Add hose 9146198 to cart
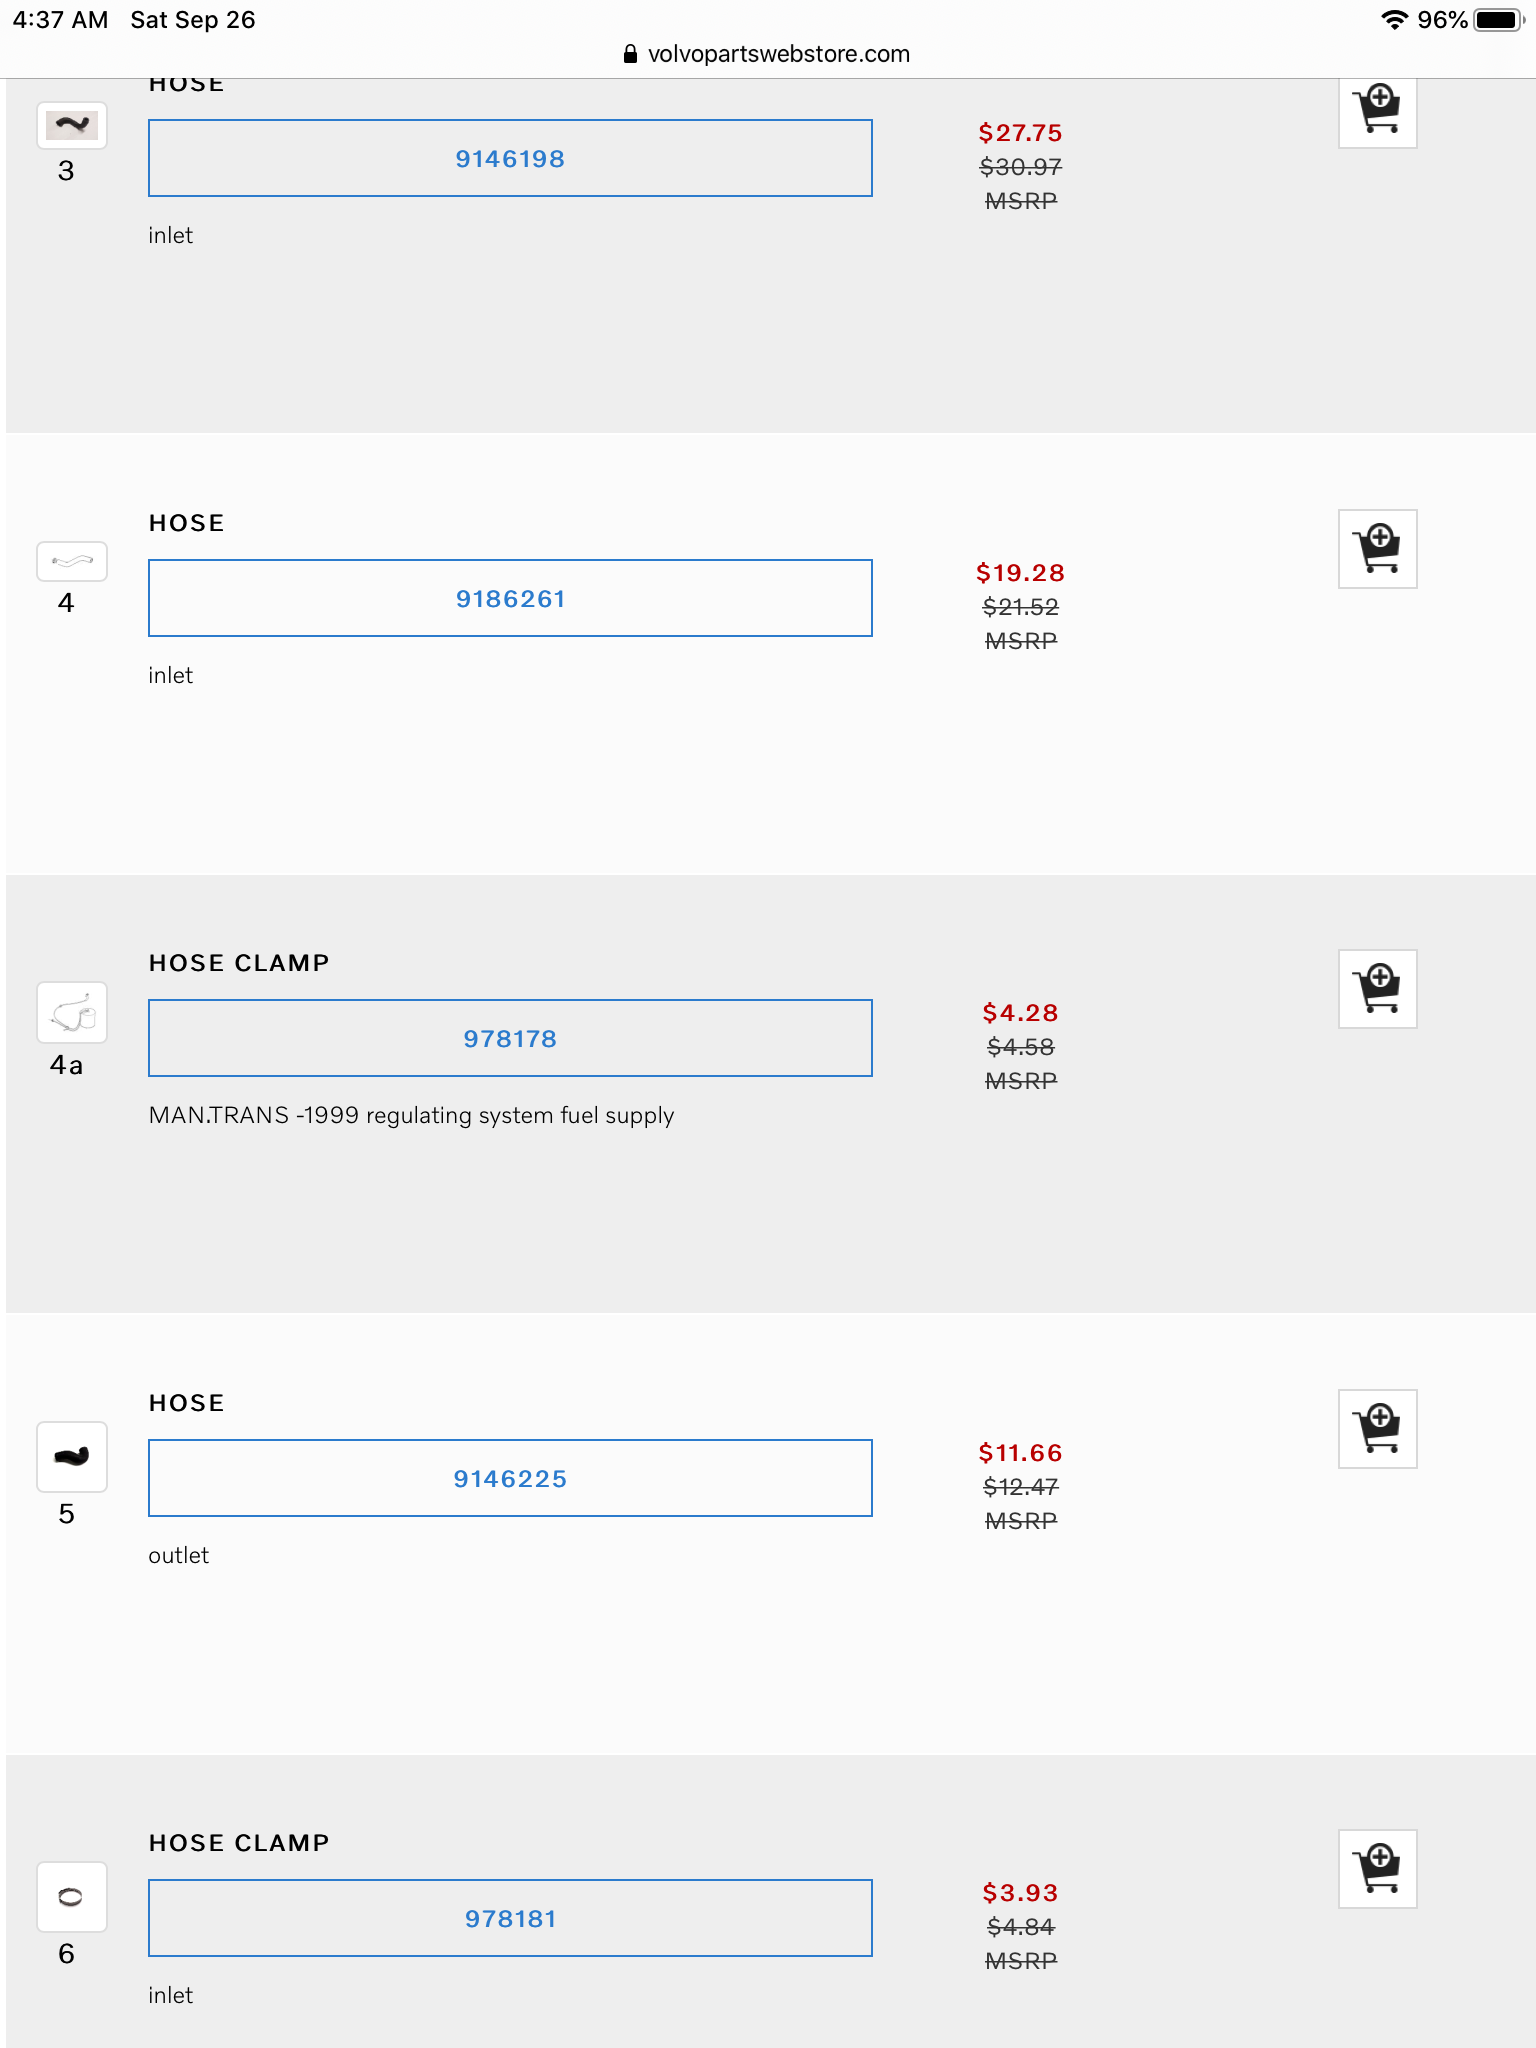This screenshot has width=1536, height=2048. [1377, 111]
